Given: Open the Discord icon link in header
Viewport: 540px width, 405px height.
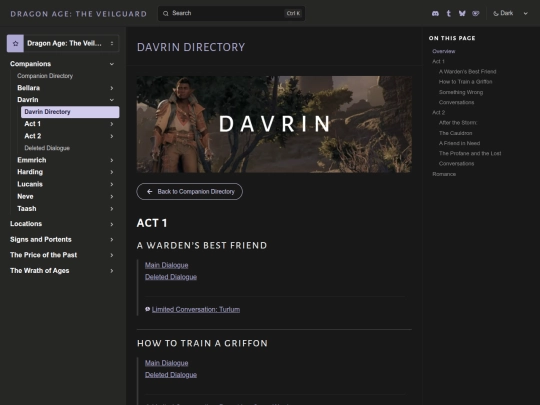Looking at the screenshot, I should tap(435, 13).
